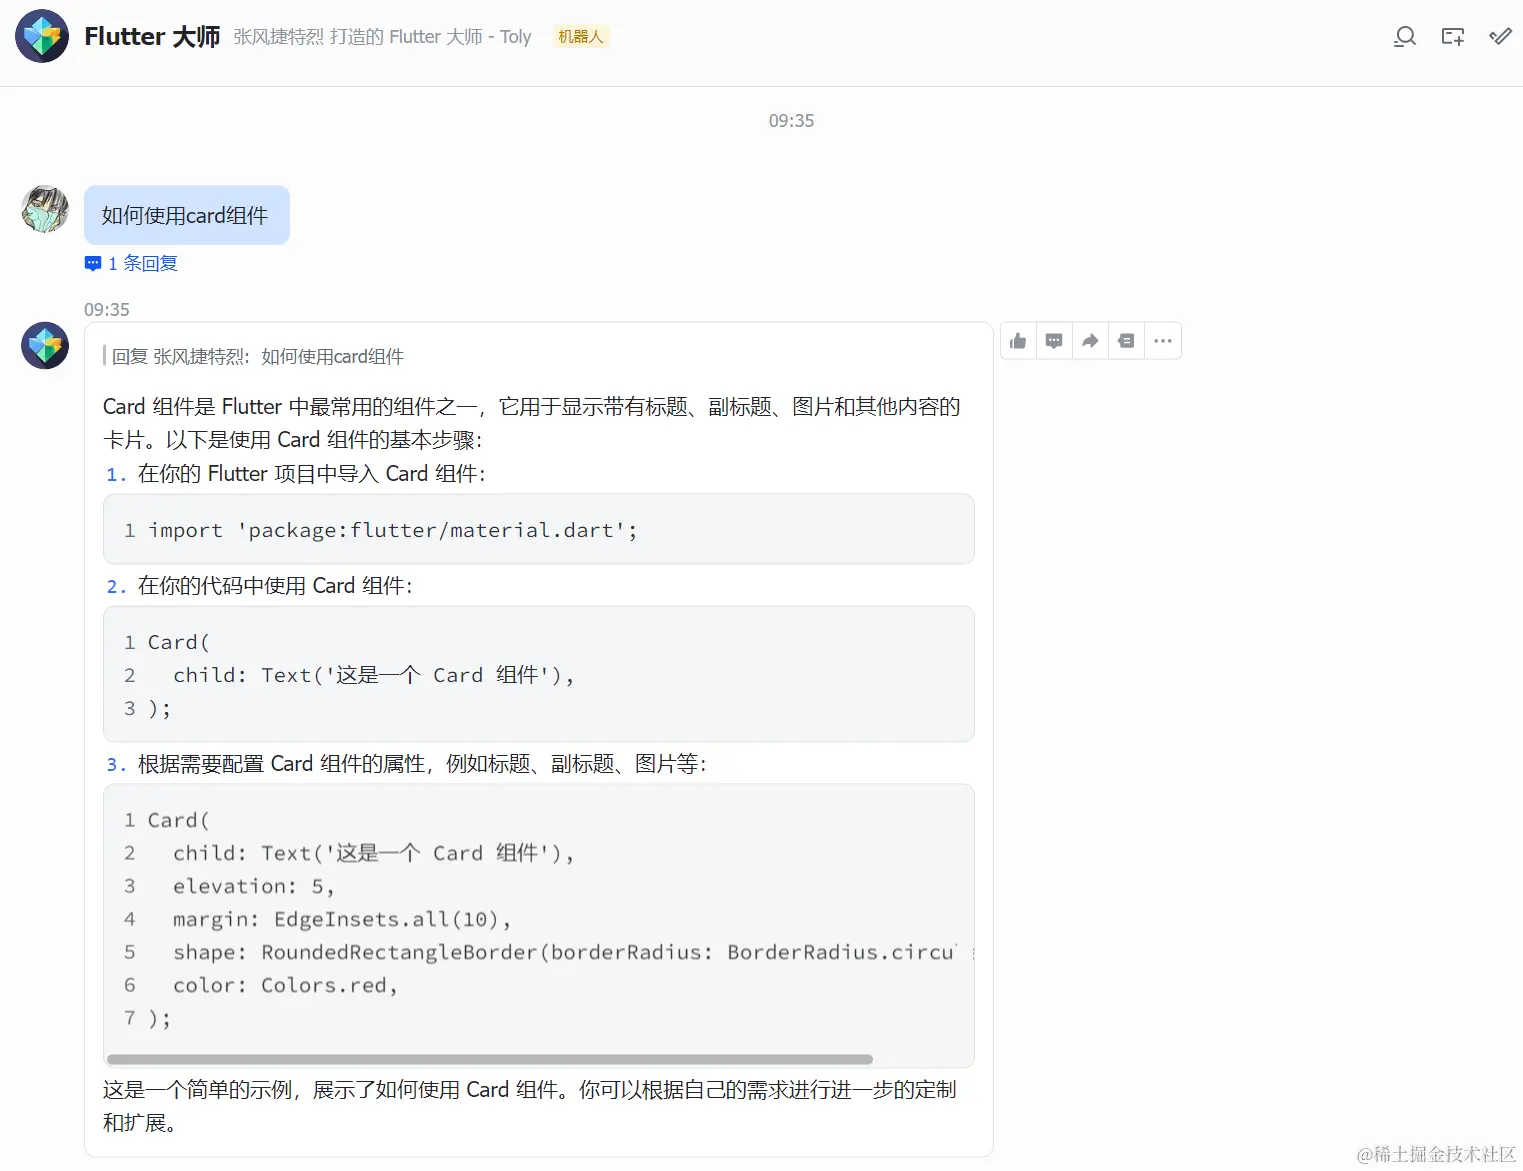
Task: Click step text 根据需要配置 Card 组件的属性
Action: pyautogui.click(x=422, y=765)
